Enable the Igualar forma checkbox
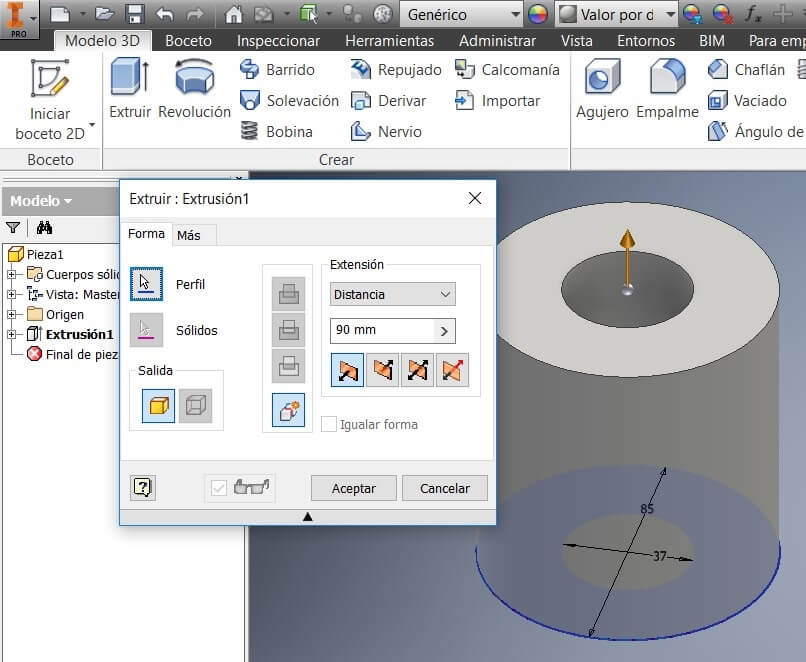Viewport: 806px width, 662px height. tap(328, 425)
